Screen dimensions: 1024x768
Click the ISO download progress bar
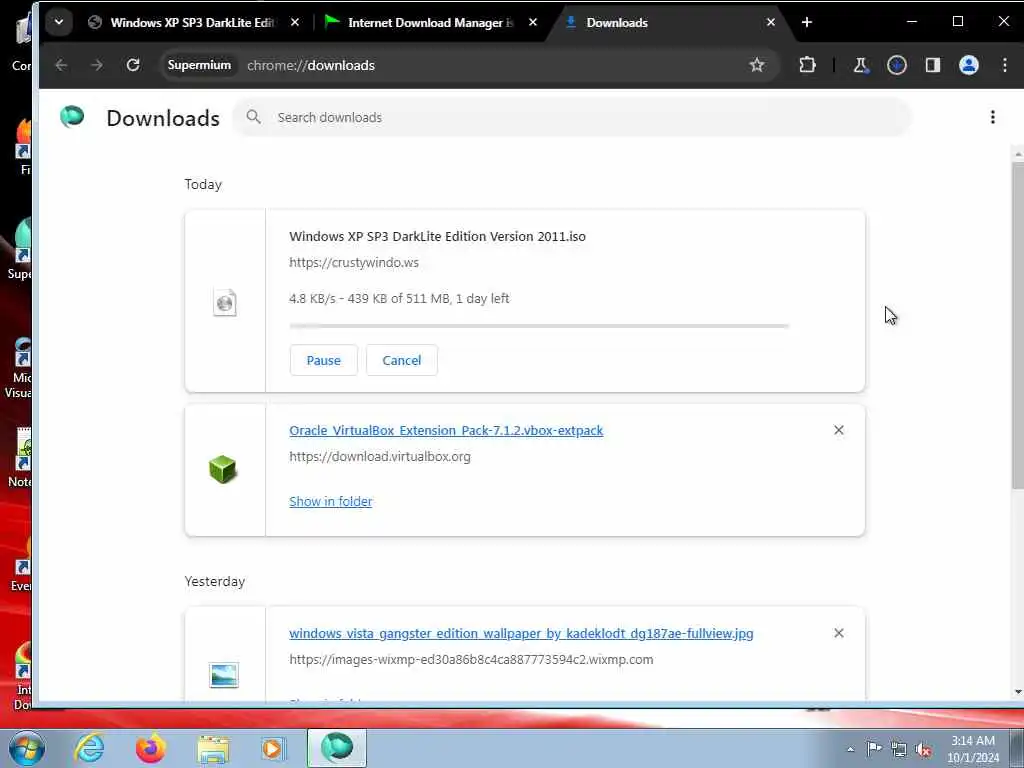tap(539, 325)
